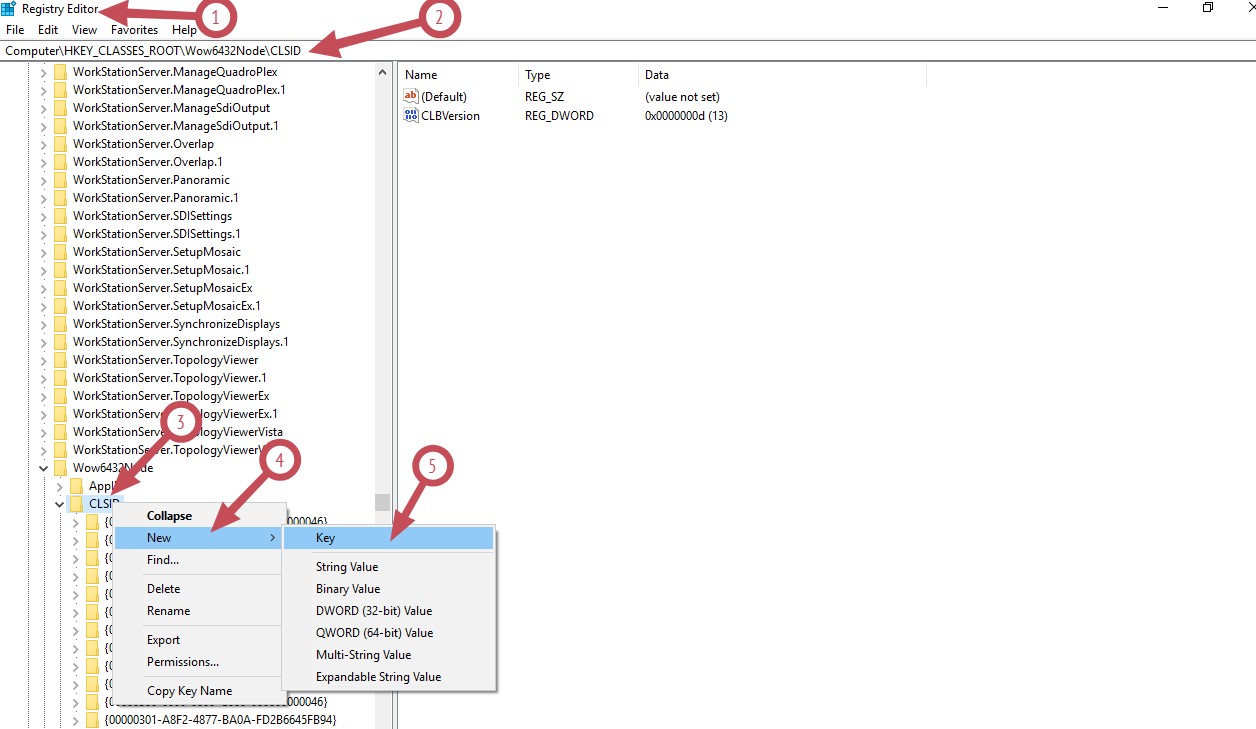1256x729 pixels.
Task: Collapse the Wow6432Node tree node
Action: coord(43,468)
